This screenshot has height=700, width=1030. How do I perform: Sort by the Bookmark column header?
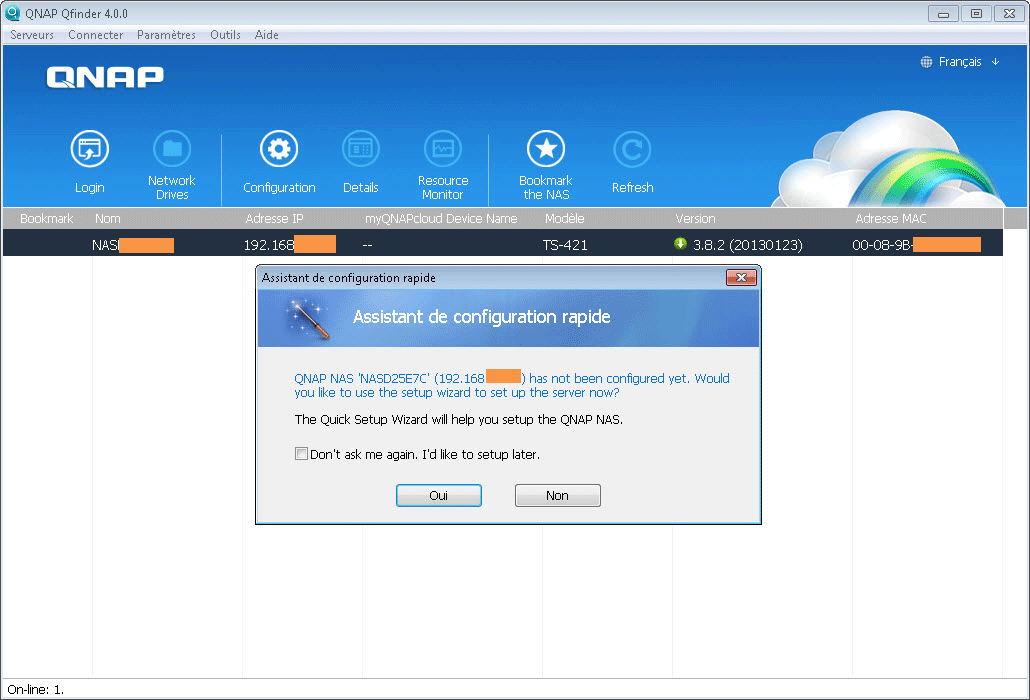pyautogui.click(x=47, y=219)
